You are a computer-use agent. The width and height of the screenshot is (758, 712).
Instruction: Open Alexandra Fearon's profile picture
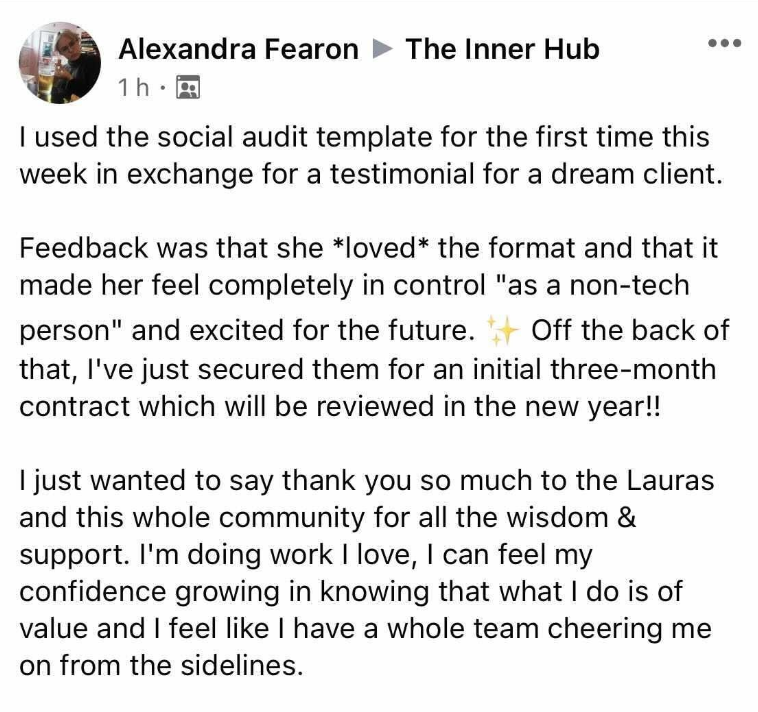[x=60, y=63]
